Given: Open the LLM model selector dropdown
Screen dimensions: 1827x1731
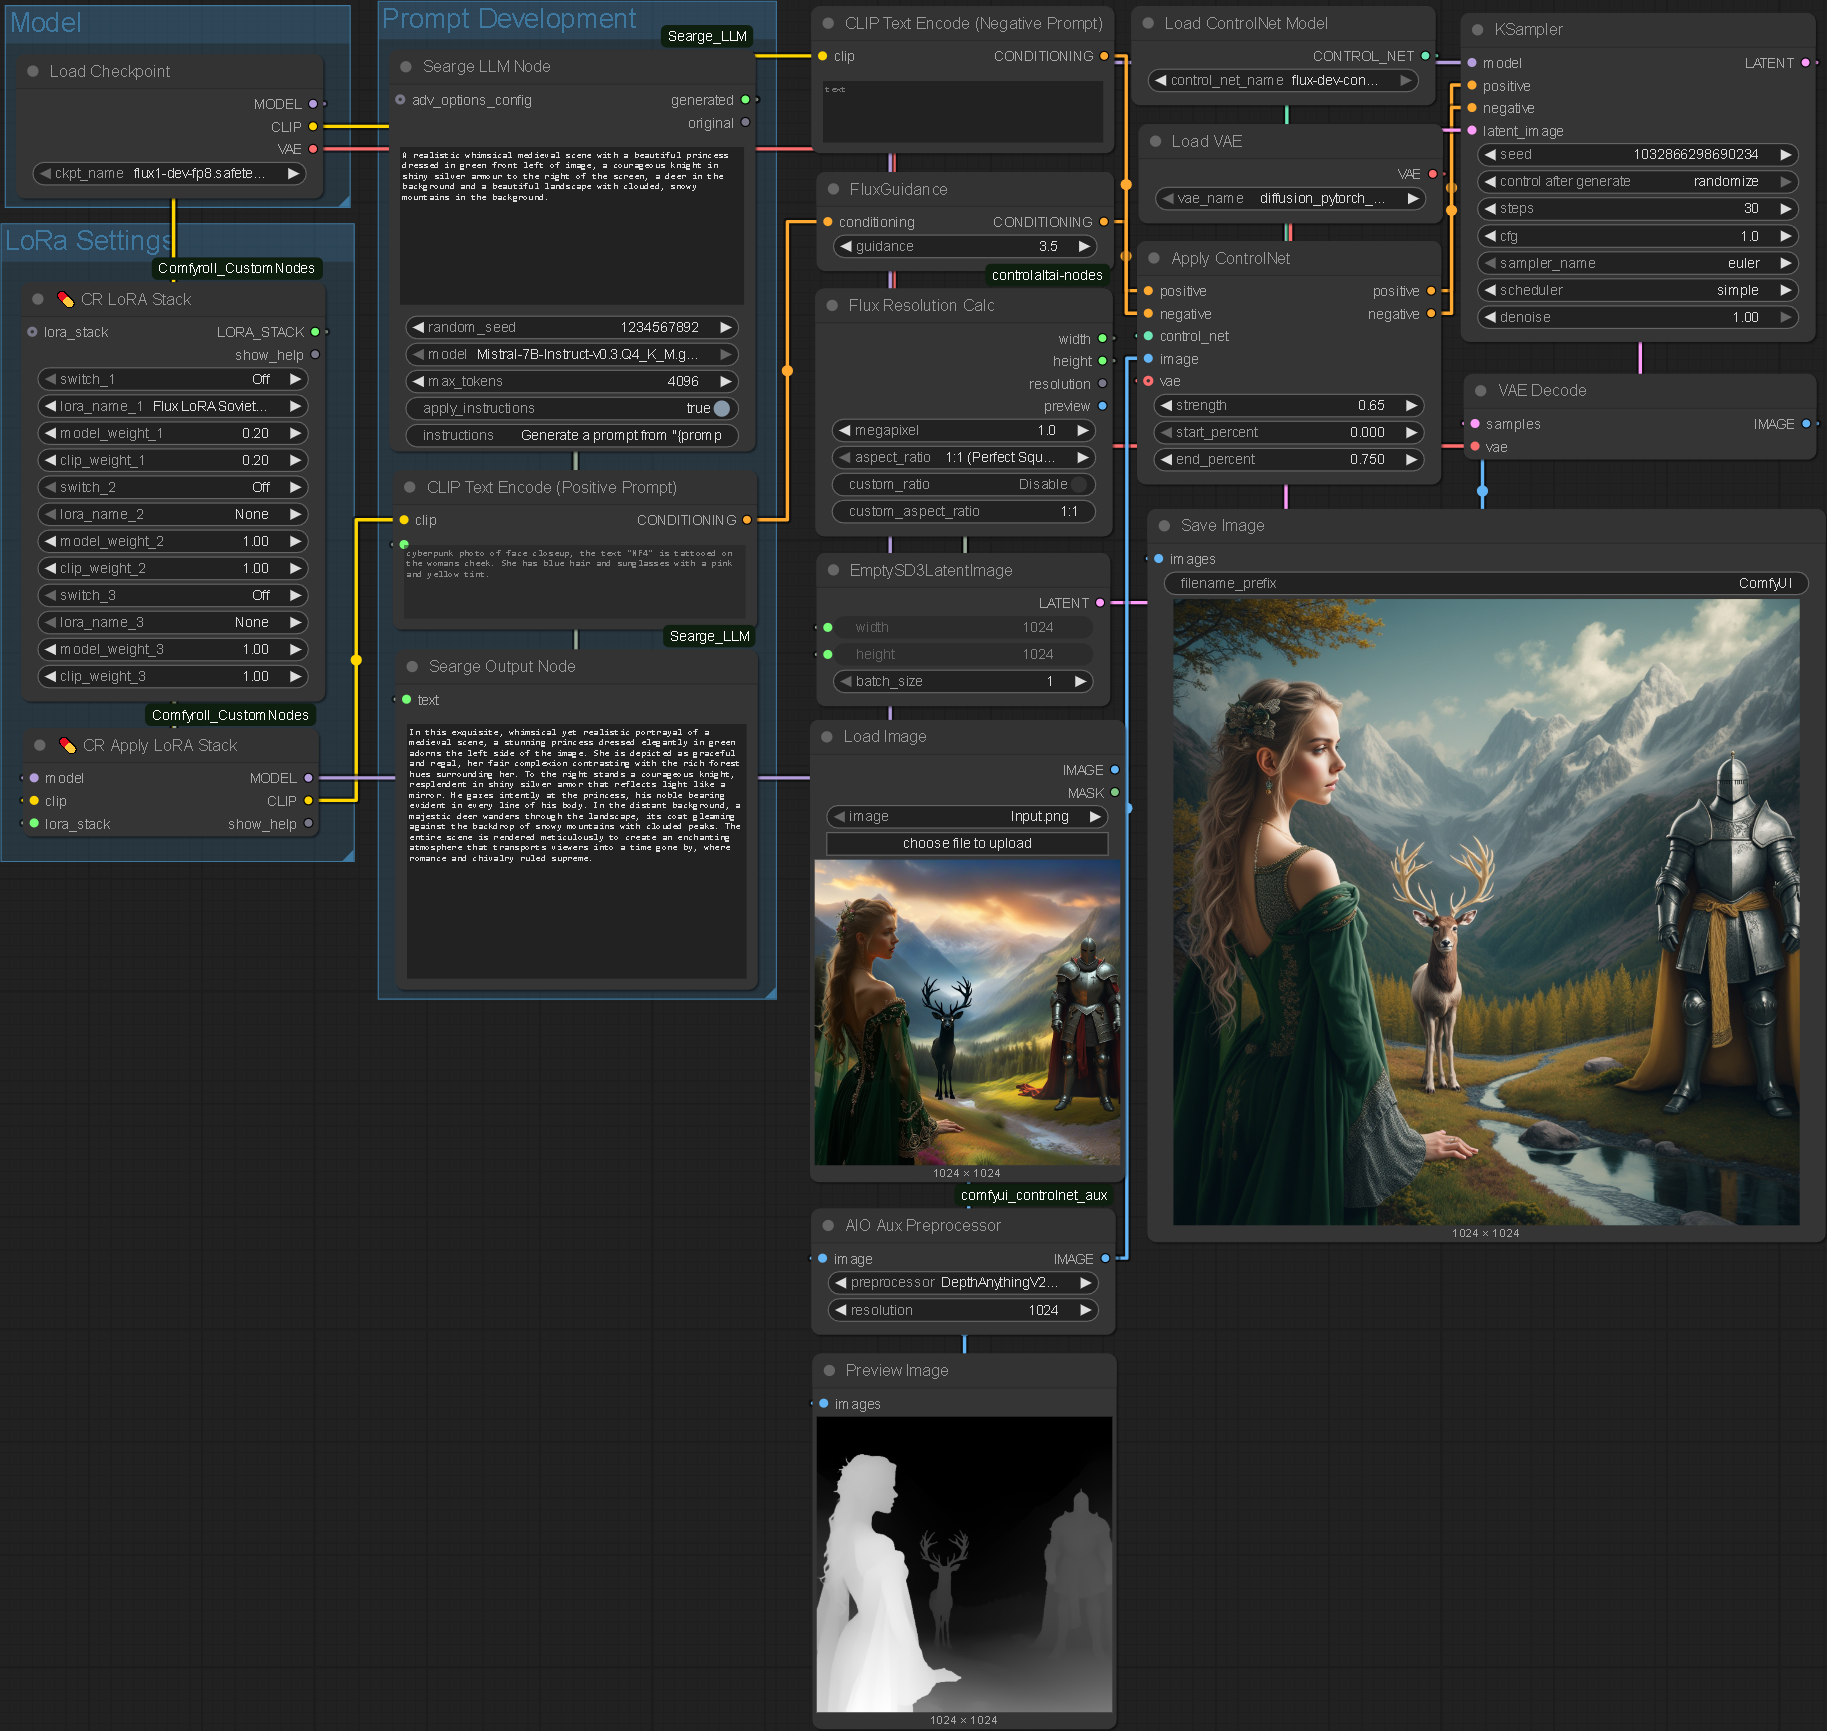Looking at the screenshot, I should point(572,354).
